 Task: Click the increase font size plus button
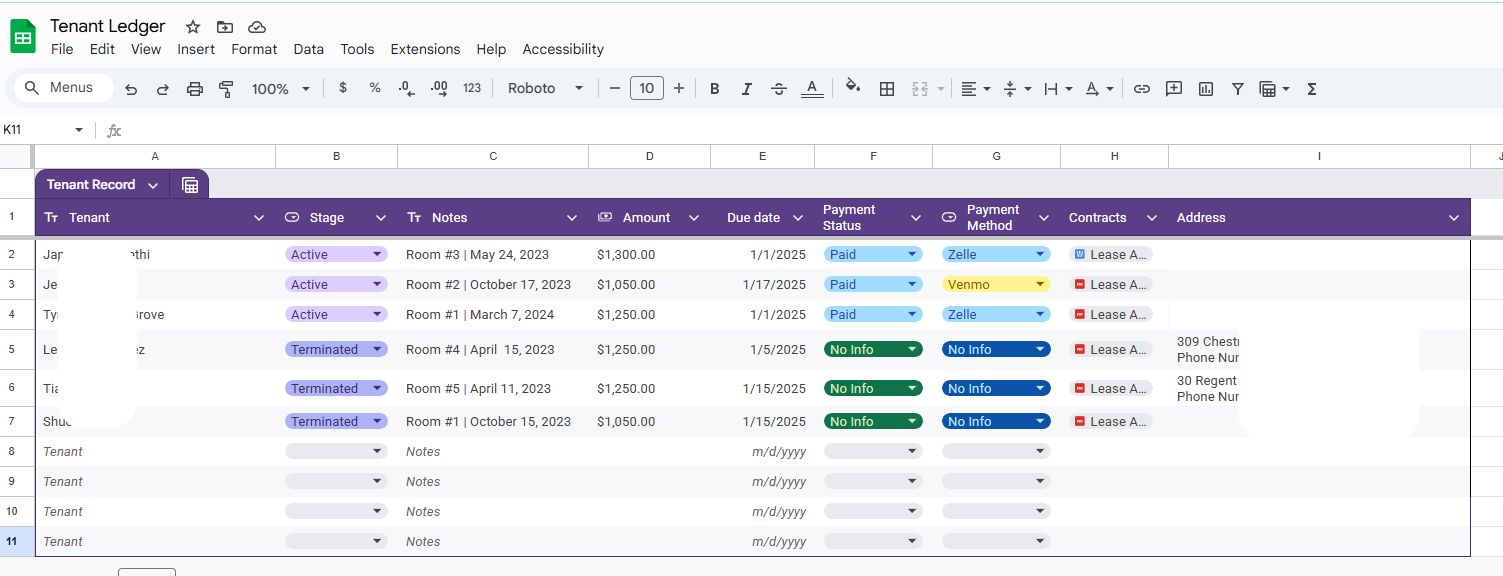pos(679,88)
